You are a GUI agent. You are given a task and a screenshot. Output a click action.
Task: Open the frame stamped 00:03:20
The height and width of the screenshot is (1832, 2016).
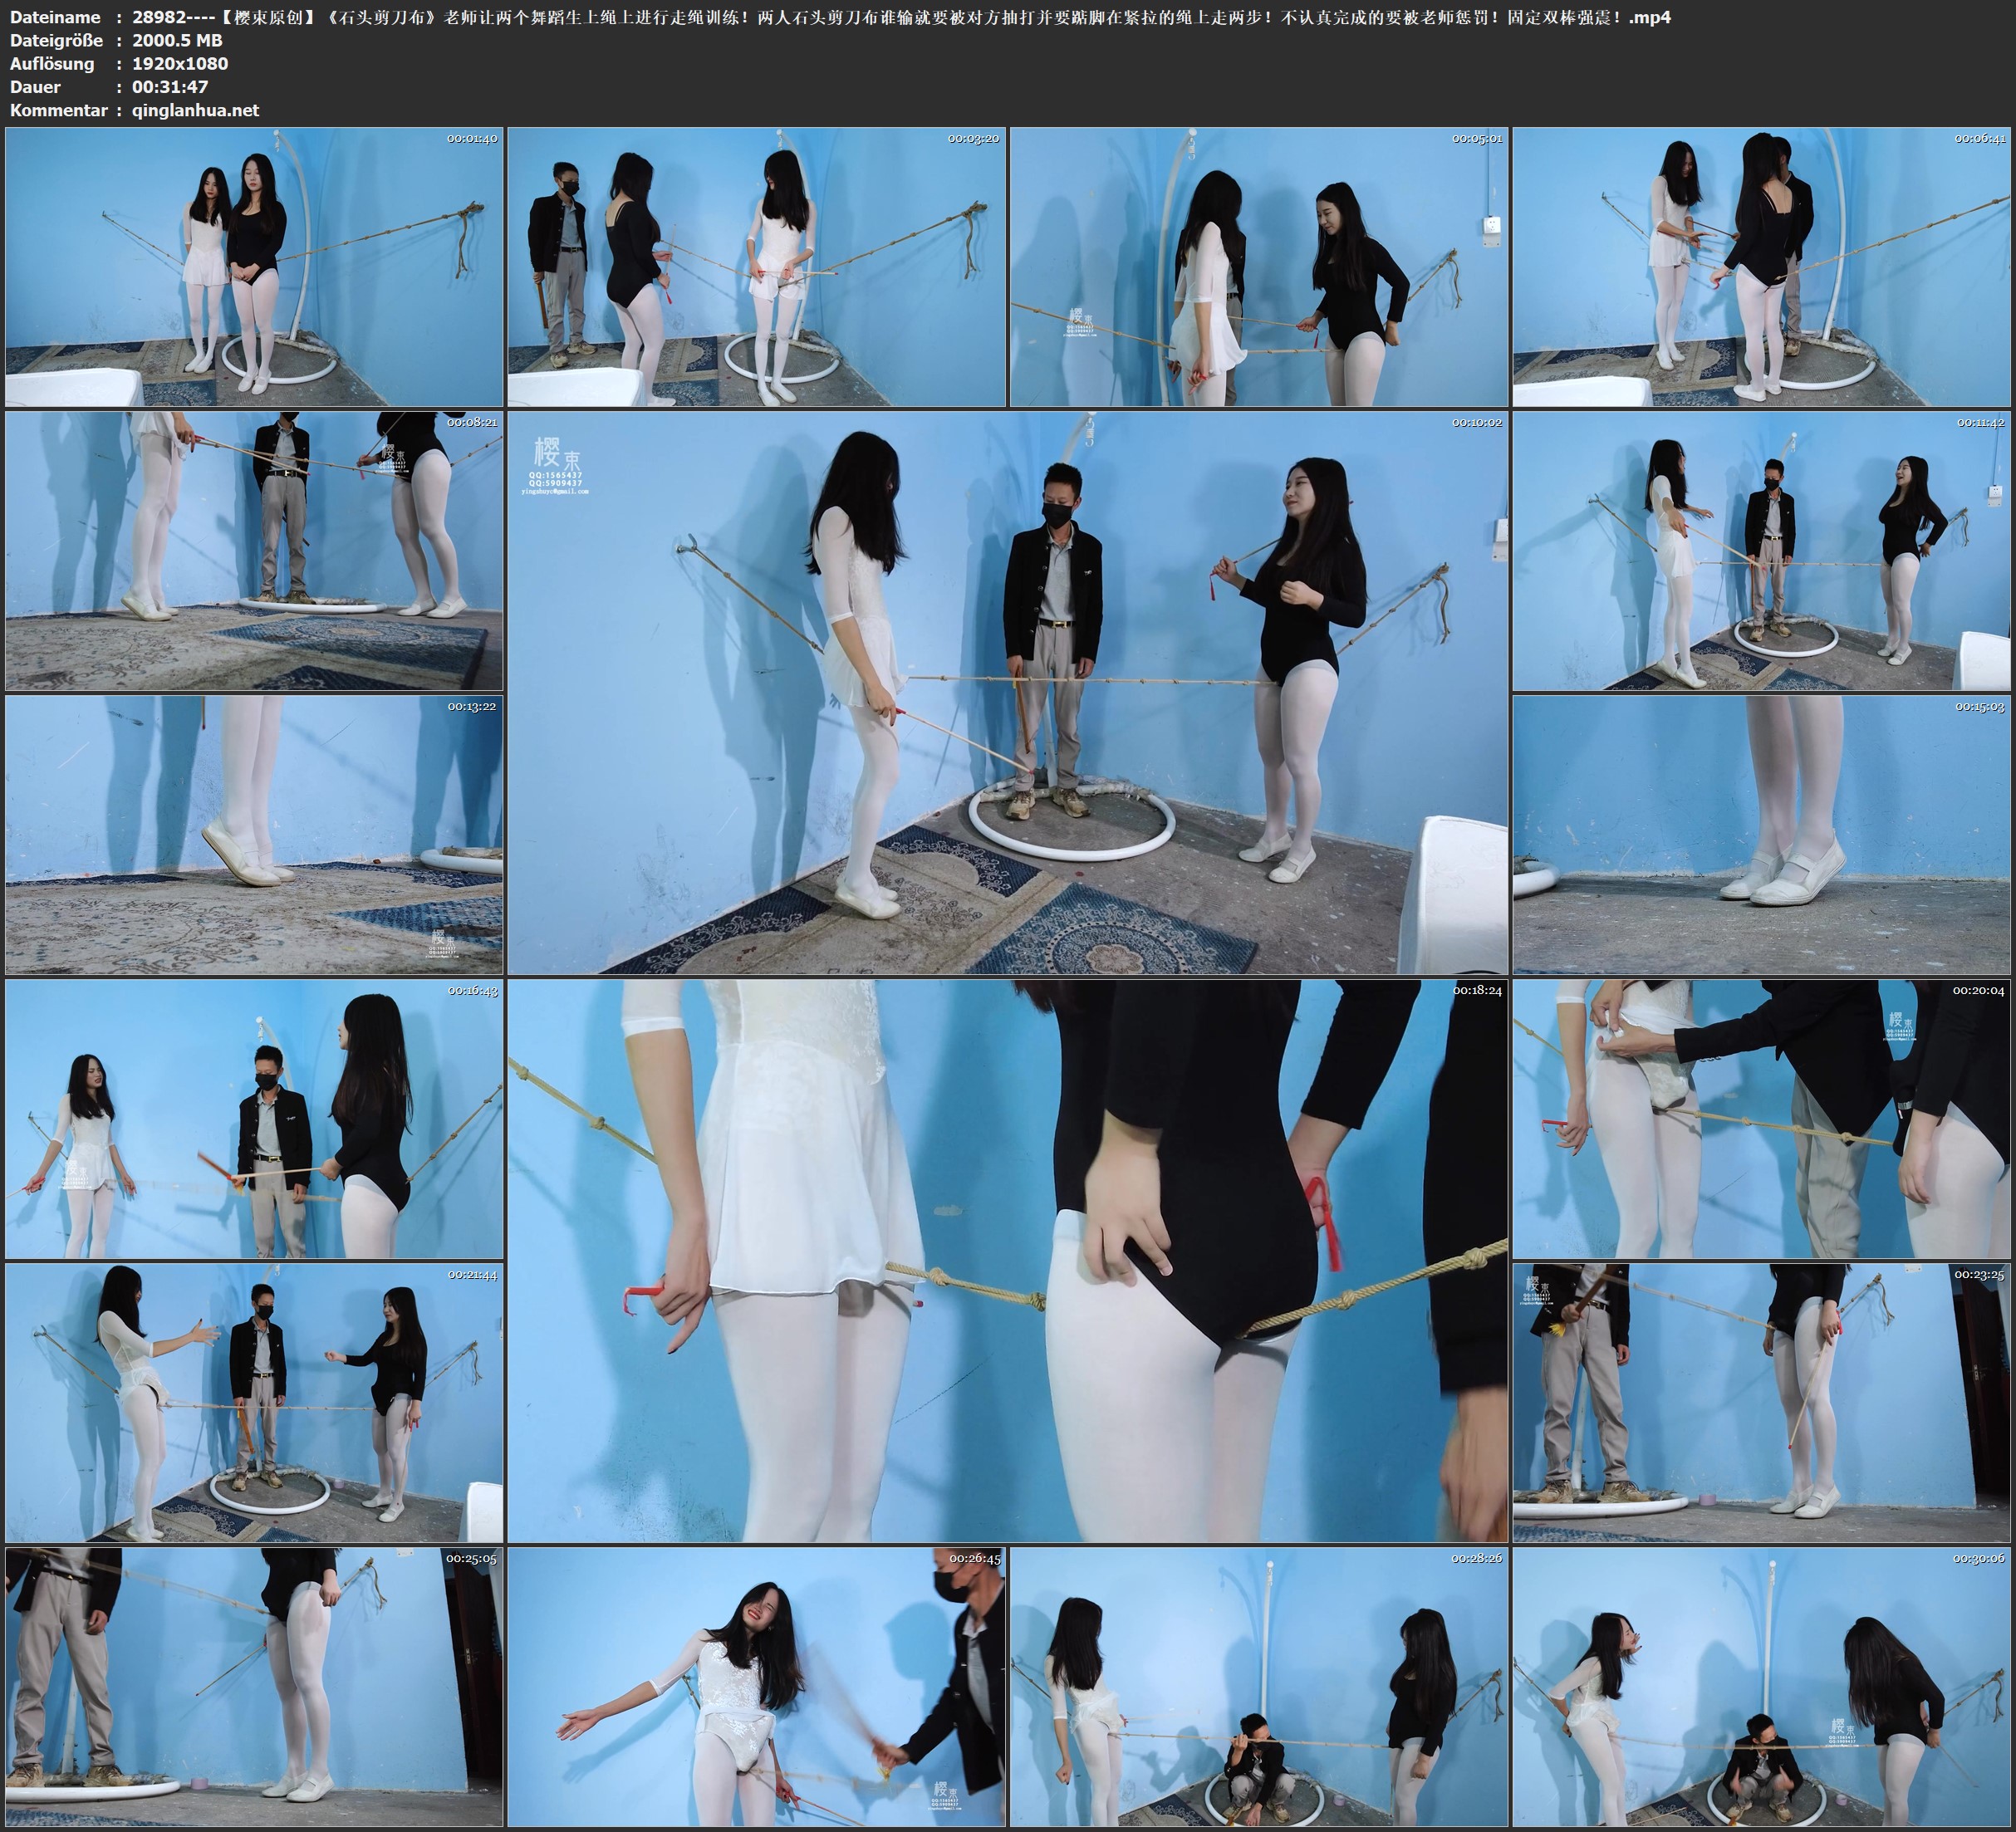tap(756, 267)
